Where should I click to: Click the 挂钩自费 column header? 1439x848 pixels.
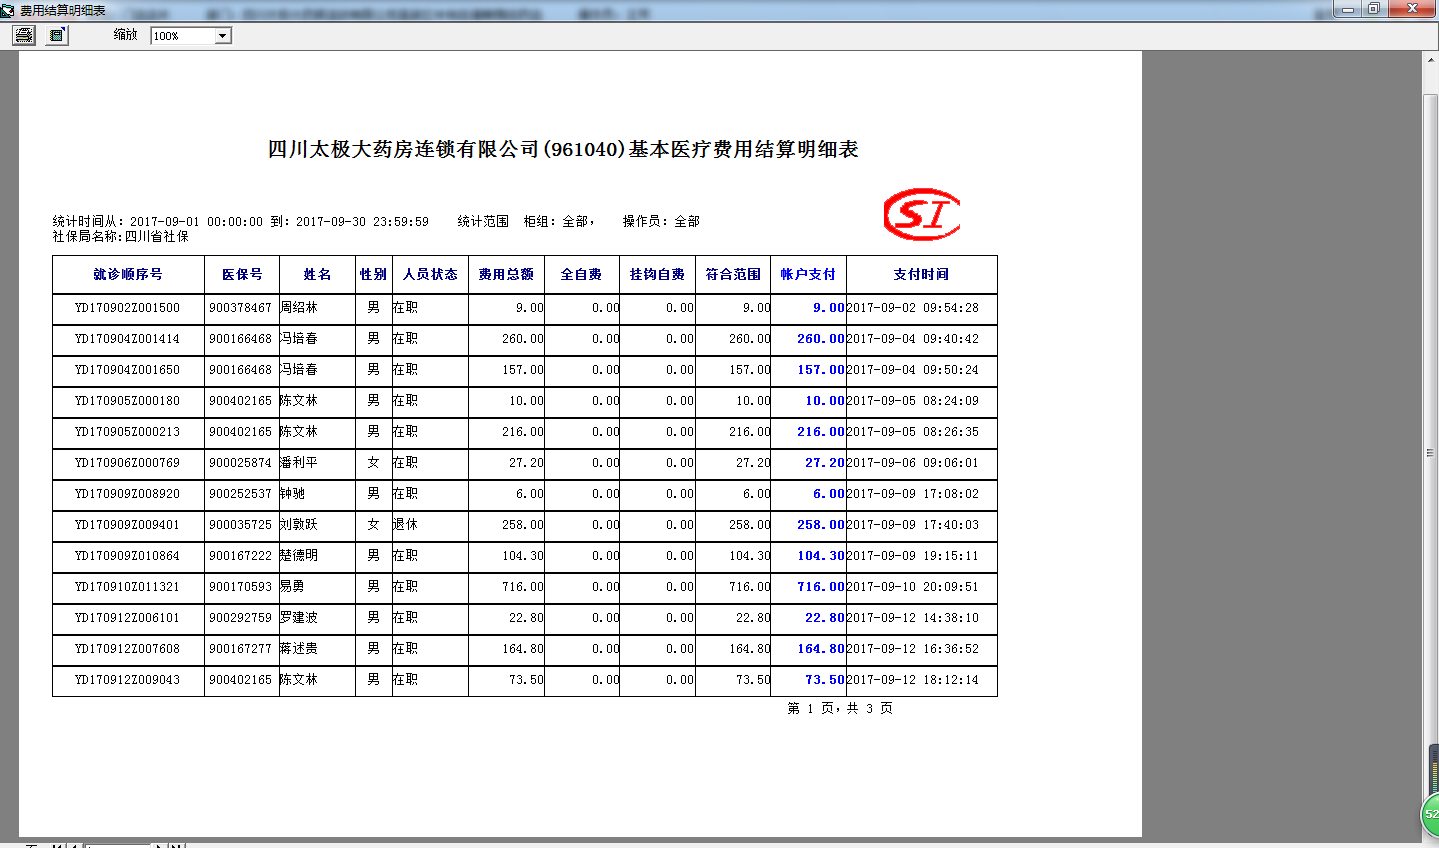click(x=657, y=274)
